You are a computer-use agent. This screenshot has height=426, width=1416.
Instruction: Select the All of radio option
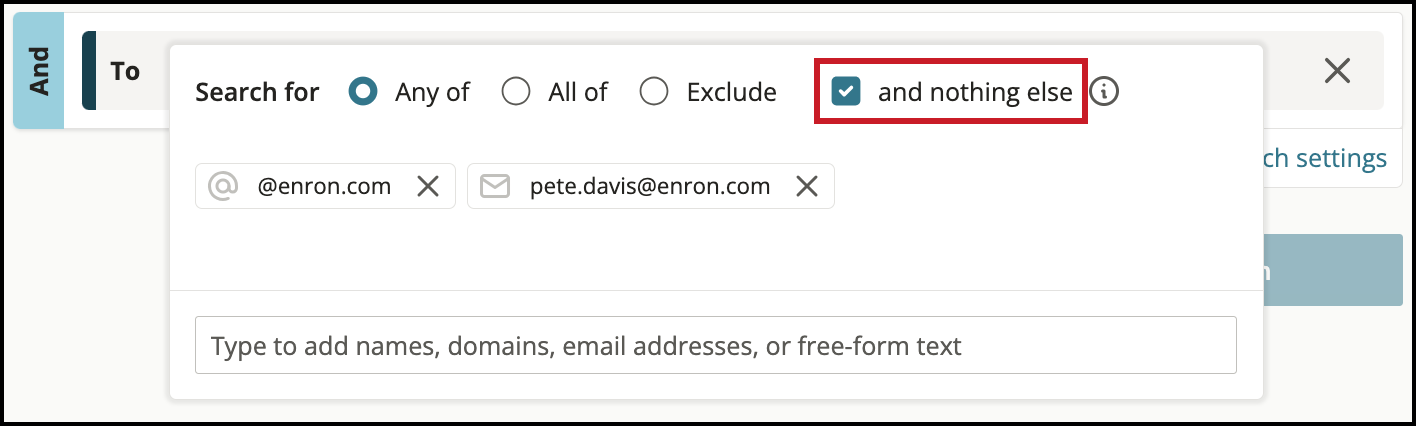[x=516, y=92]
